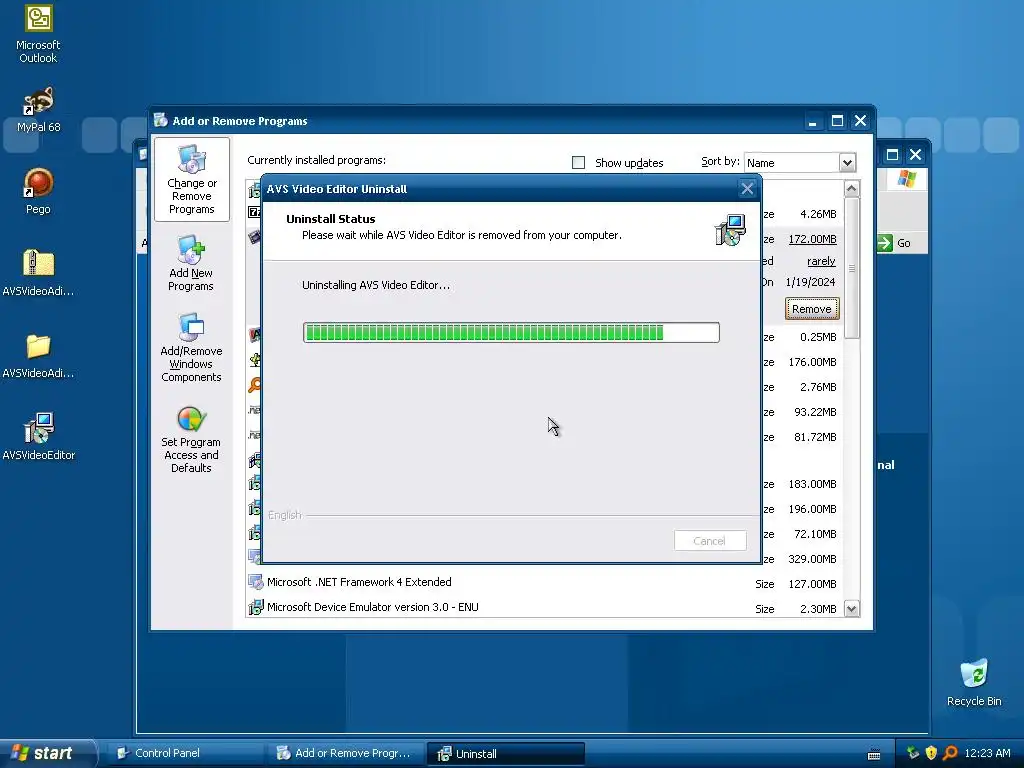This screenshot has width=1024, height=768.
Task: Select the AVSVideoEditor installer desktop icon
Action: (x=38, y=436)
